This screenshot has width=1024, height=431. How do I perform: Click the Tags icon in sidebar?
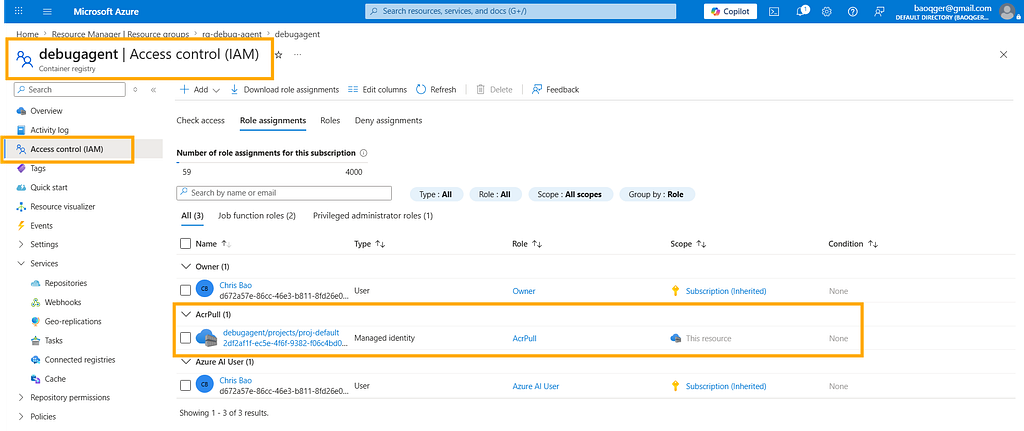(x=21, y=168)
